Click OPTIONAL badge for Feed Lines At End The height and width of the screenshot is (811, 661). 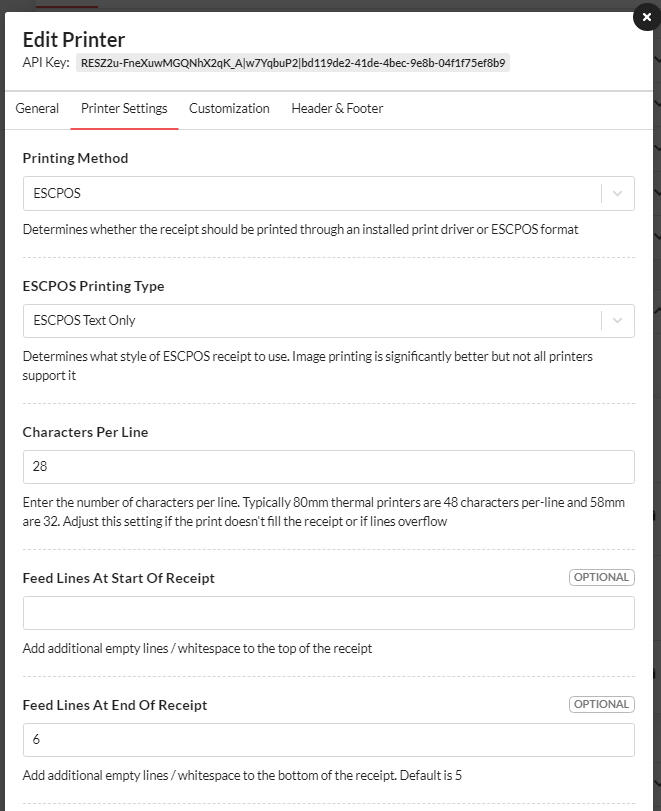pos(601,704)
